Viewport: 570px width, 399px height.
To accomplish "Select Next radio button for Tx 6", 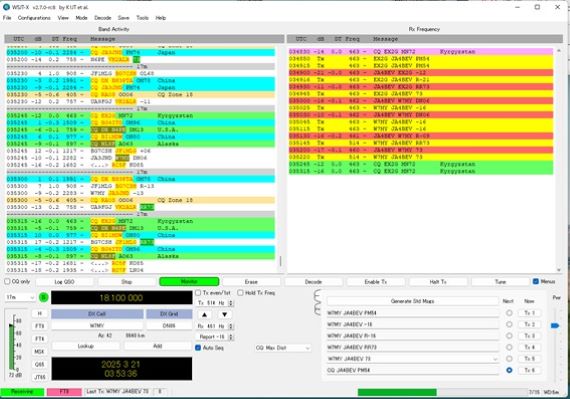I will [x=509, y=370].
